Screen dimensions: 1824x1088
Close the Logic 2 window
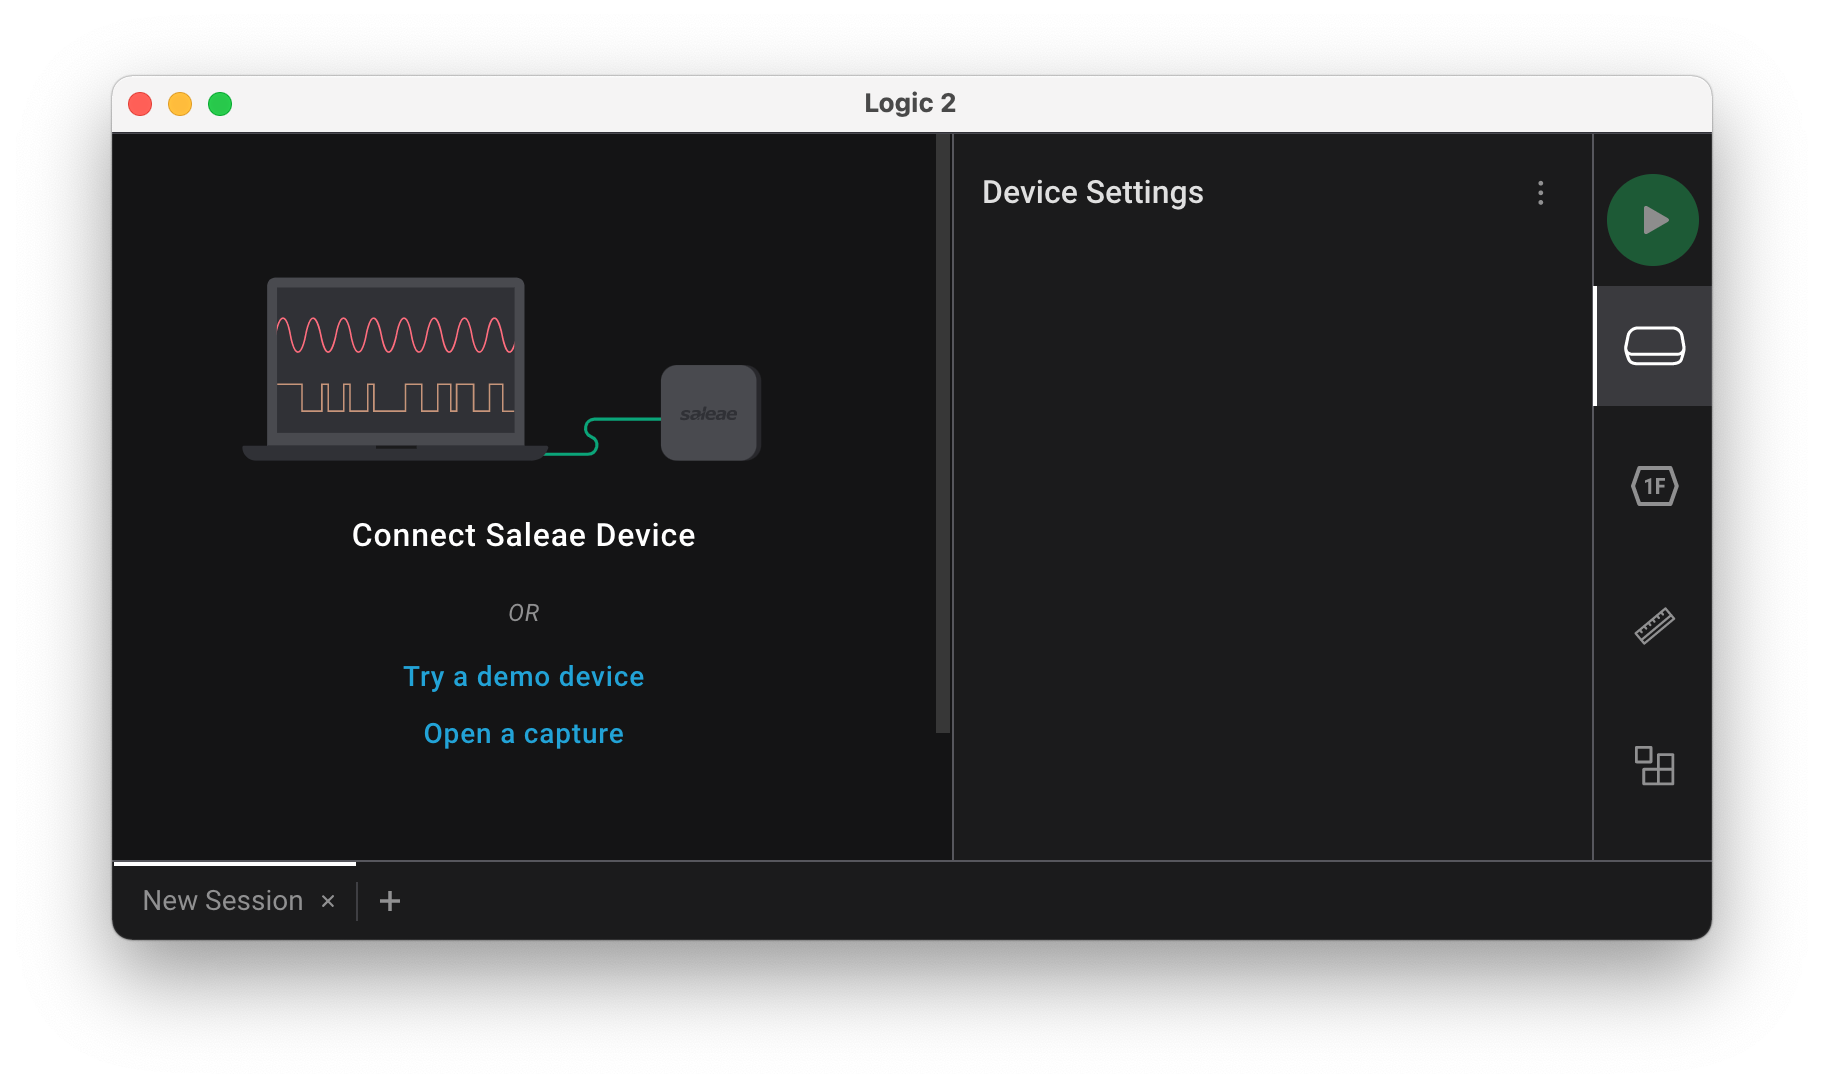tap(140, 104)
